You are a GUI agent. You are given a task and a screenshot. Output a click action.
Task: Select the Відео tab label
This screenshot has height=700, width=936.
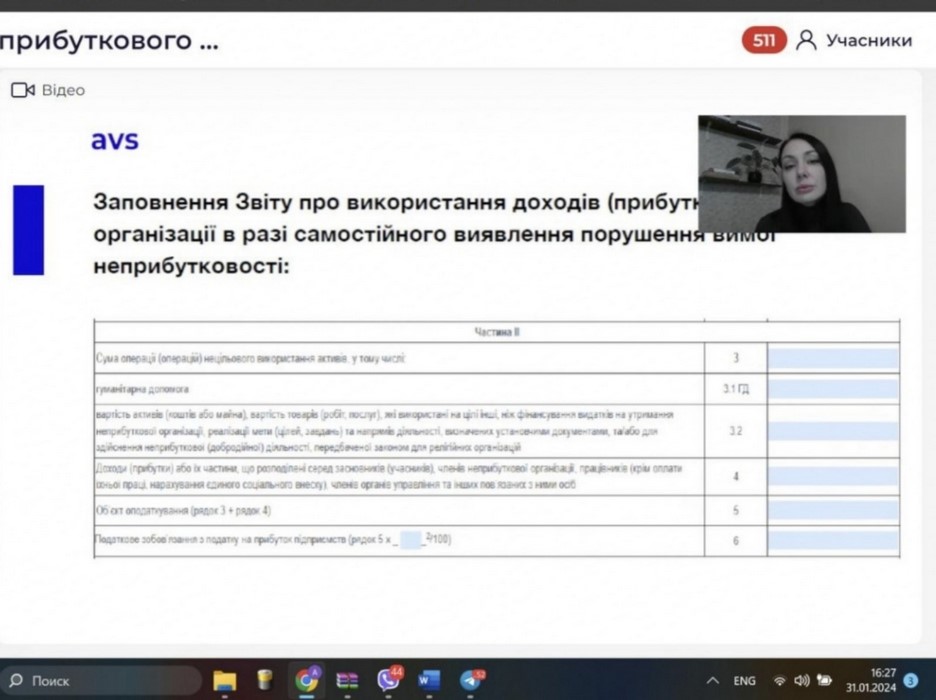[x=63, y=90]
